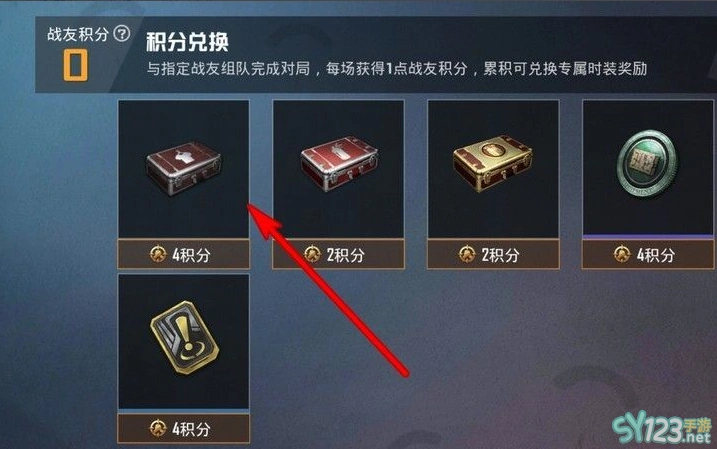
Task: Click the 积分兑换 heading
Action: coord(187,42)
